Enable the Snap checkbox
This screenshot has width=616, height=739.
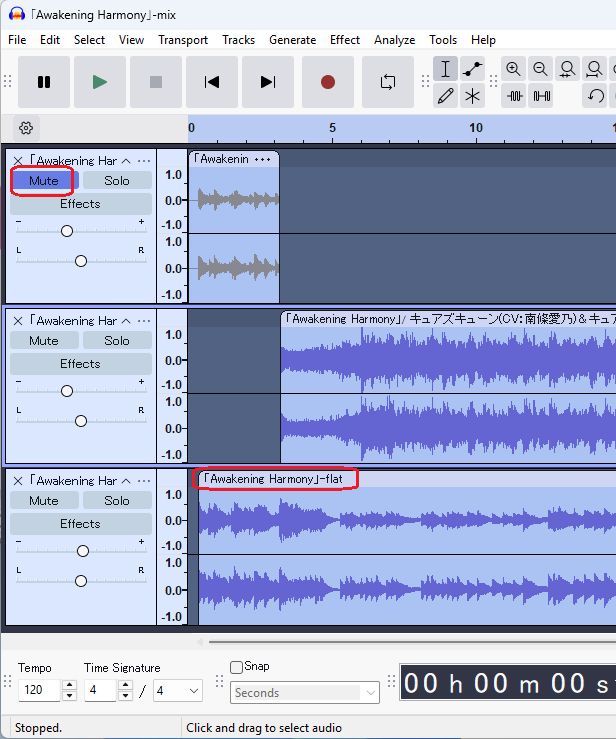(x=236, y=667)
